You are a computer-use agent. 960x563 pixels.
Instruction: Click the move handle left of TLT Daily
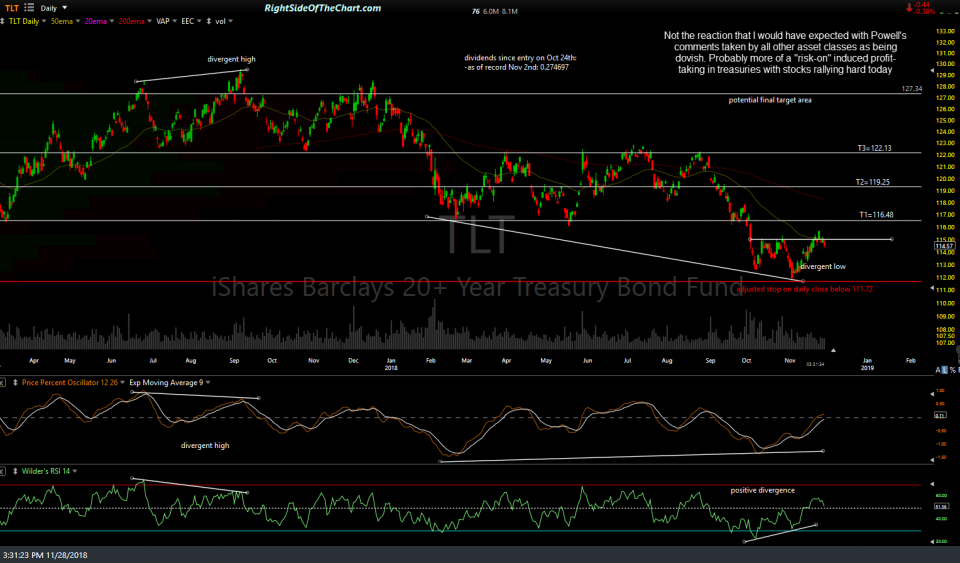pos(3,21)
